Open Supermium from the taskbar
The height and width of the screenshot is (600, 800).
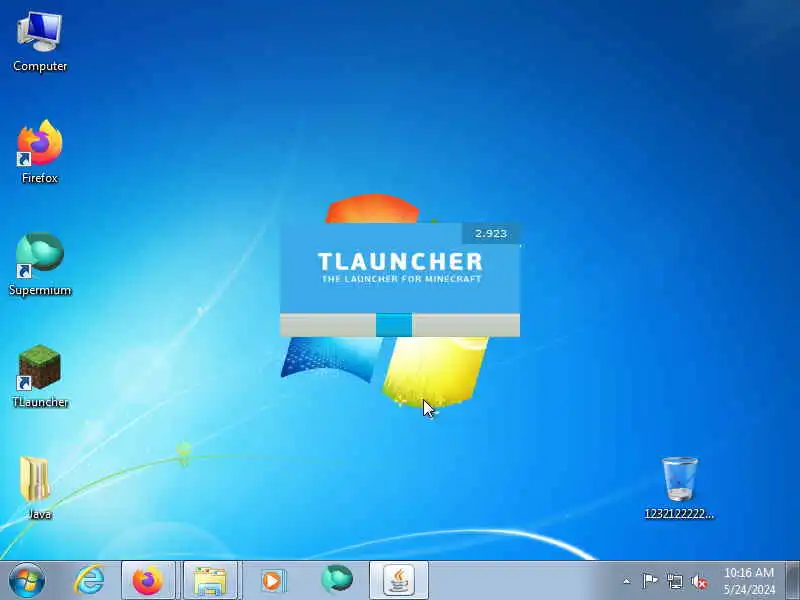pos(337,580)
